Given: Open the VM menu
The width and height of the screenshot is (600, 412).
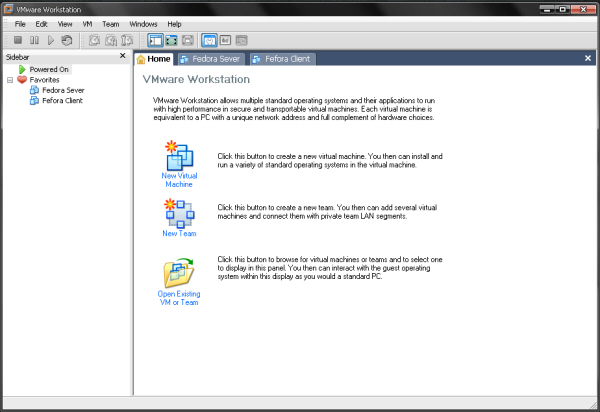Looking at the screenshot, I should [x=87, y=24].
